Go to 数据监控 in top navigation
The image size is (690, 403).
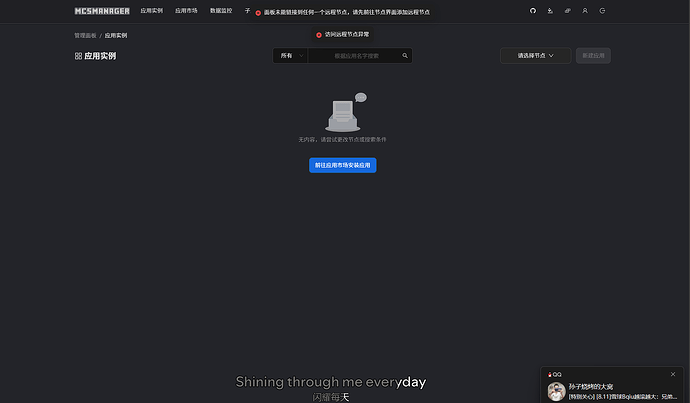[x=221, y=11]
